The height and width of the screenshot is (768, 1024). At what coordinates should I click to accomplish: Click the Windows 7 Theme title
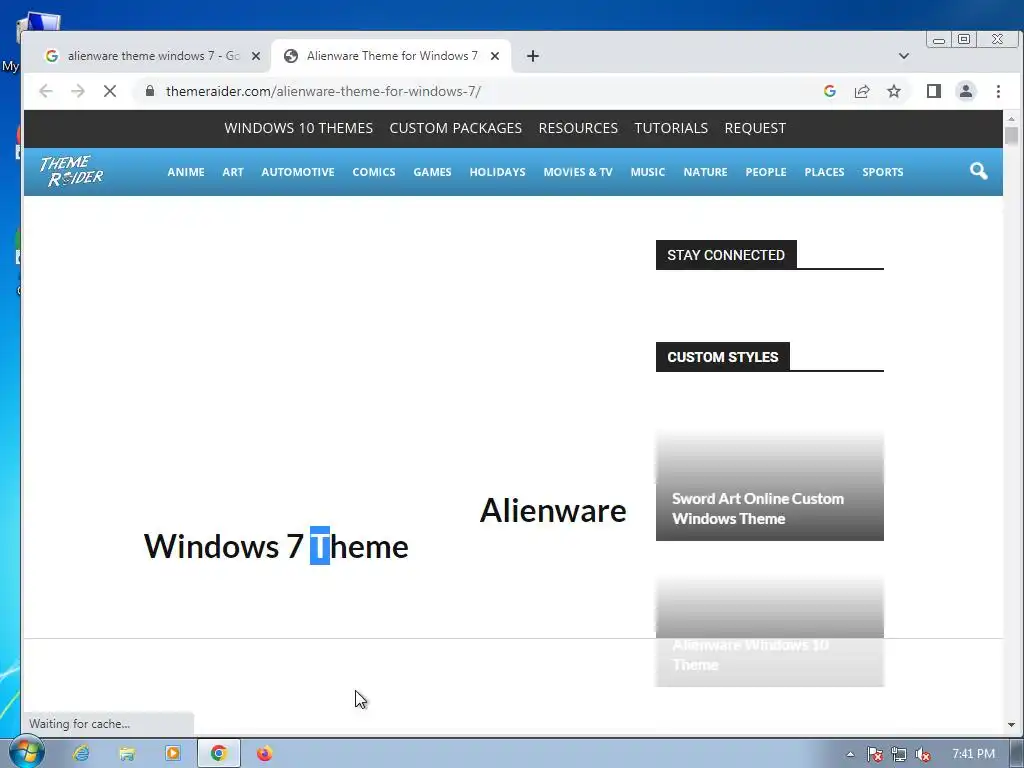coord(276,547)
